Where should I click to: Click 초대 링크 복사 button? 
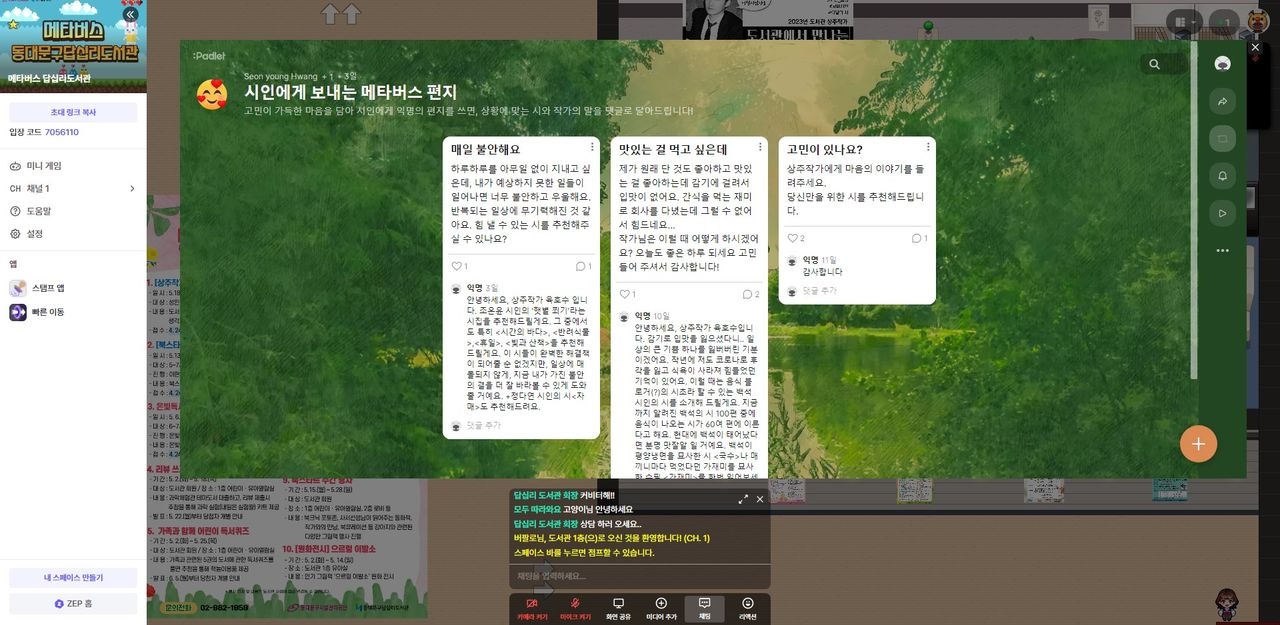(73, 112)
